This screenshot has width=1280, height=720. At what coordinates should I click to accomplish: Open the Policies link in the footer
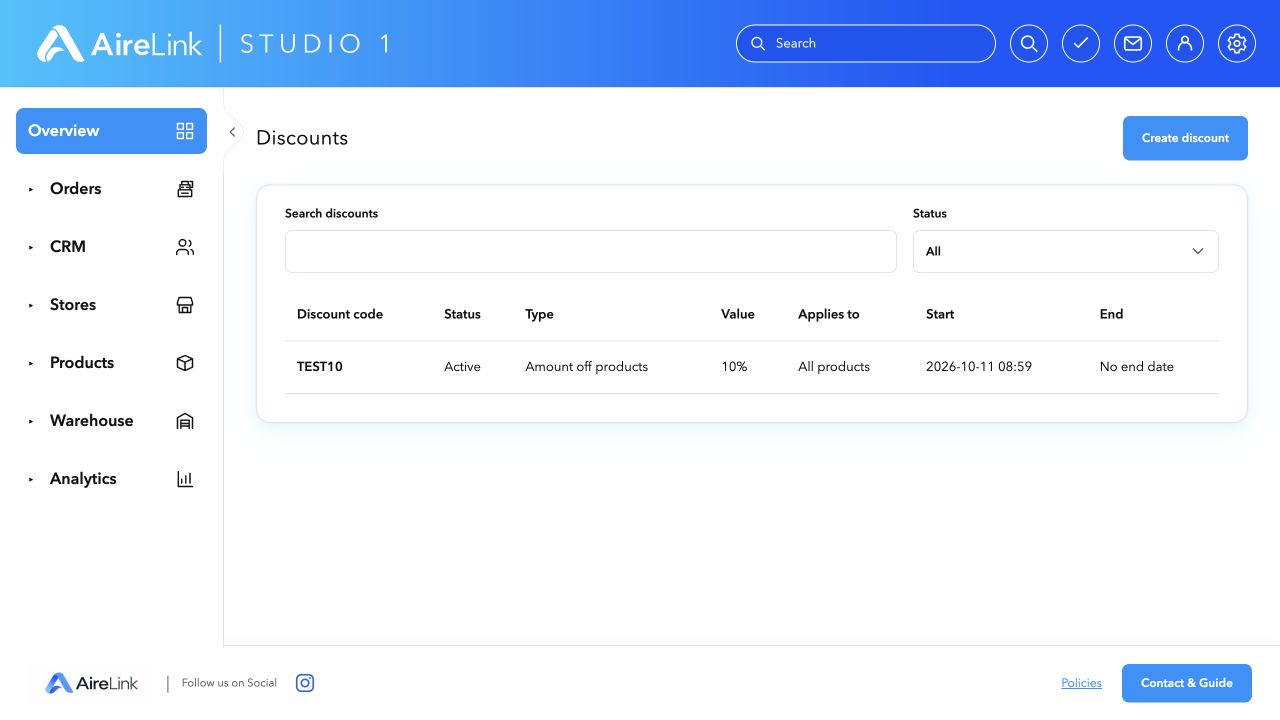(1081, 683)
